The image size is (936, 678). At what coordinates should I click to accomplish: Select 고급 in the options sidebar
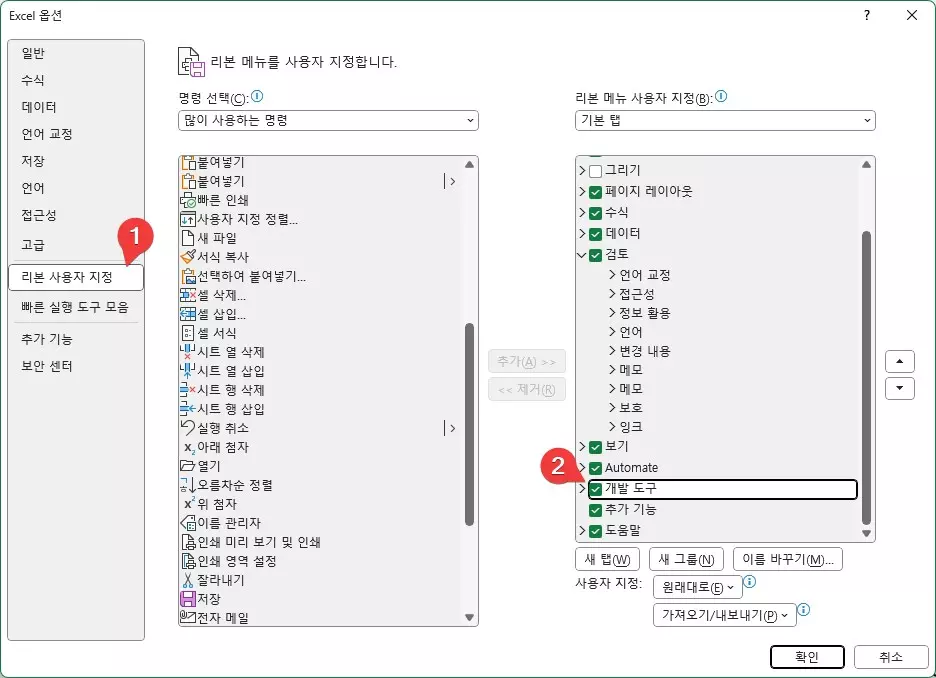coord(76,245)
